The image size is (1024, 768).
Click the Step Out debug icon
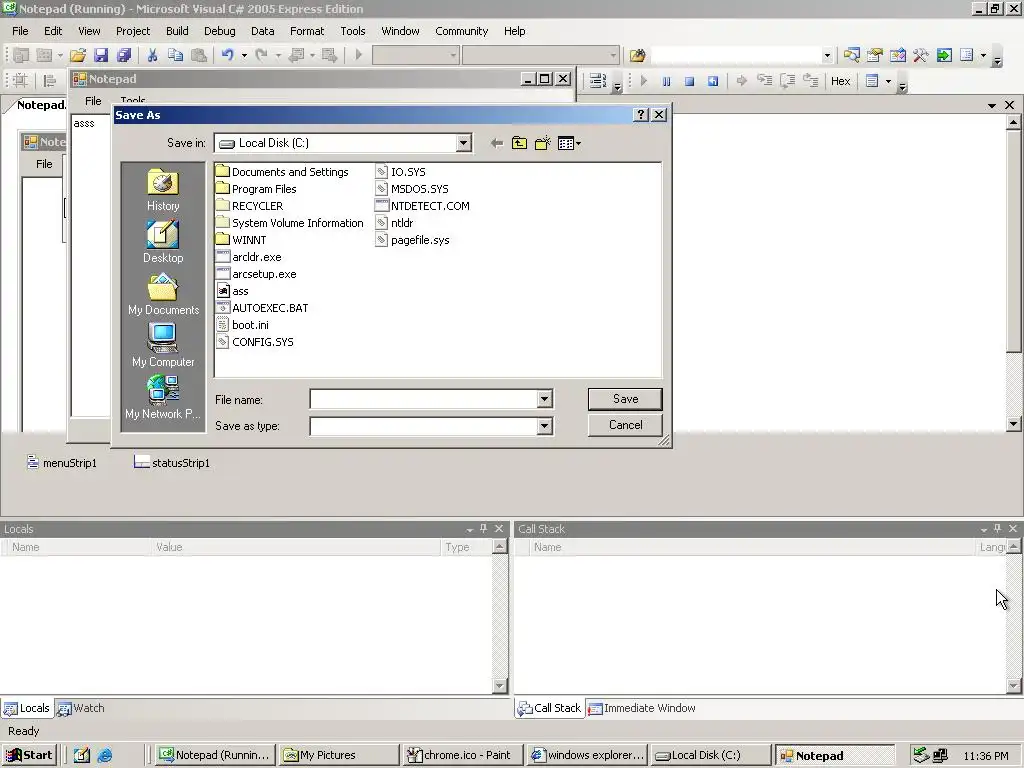tap(810, 81)
